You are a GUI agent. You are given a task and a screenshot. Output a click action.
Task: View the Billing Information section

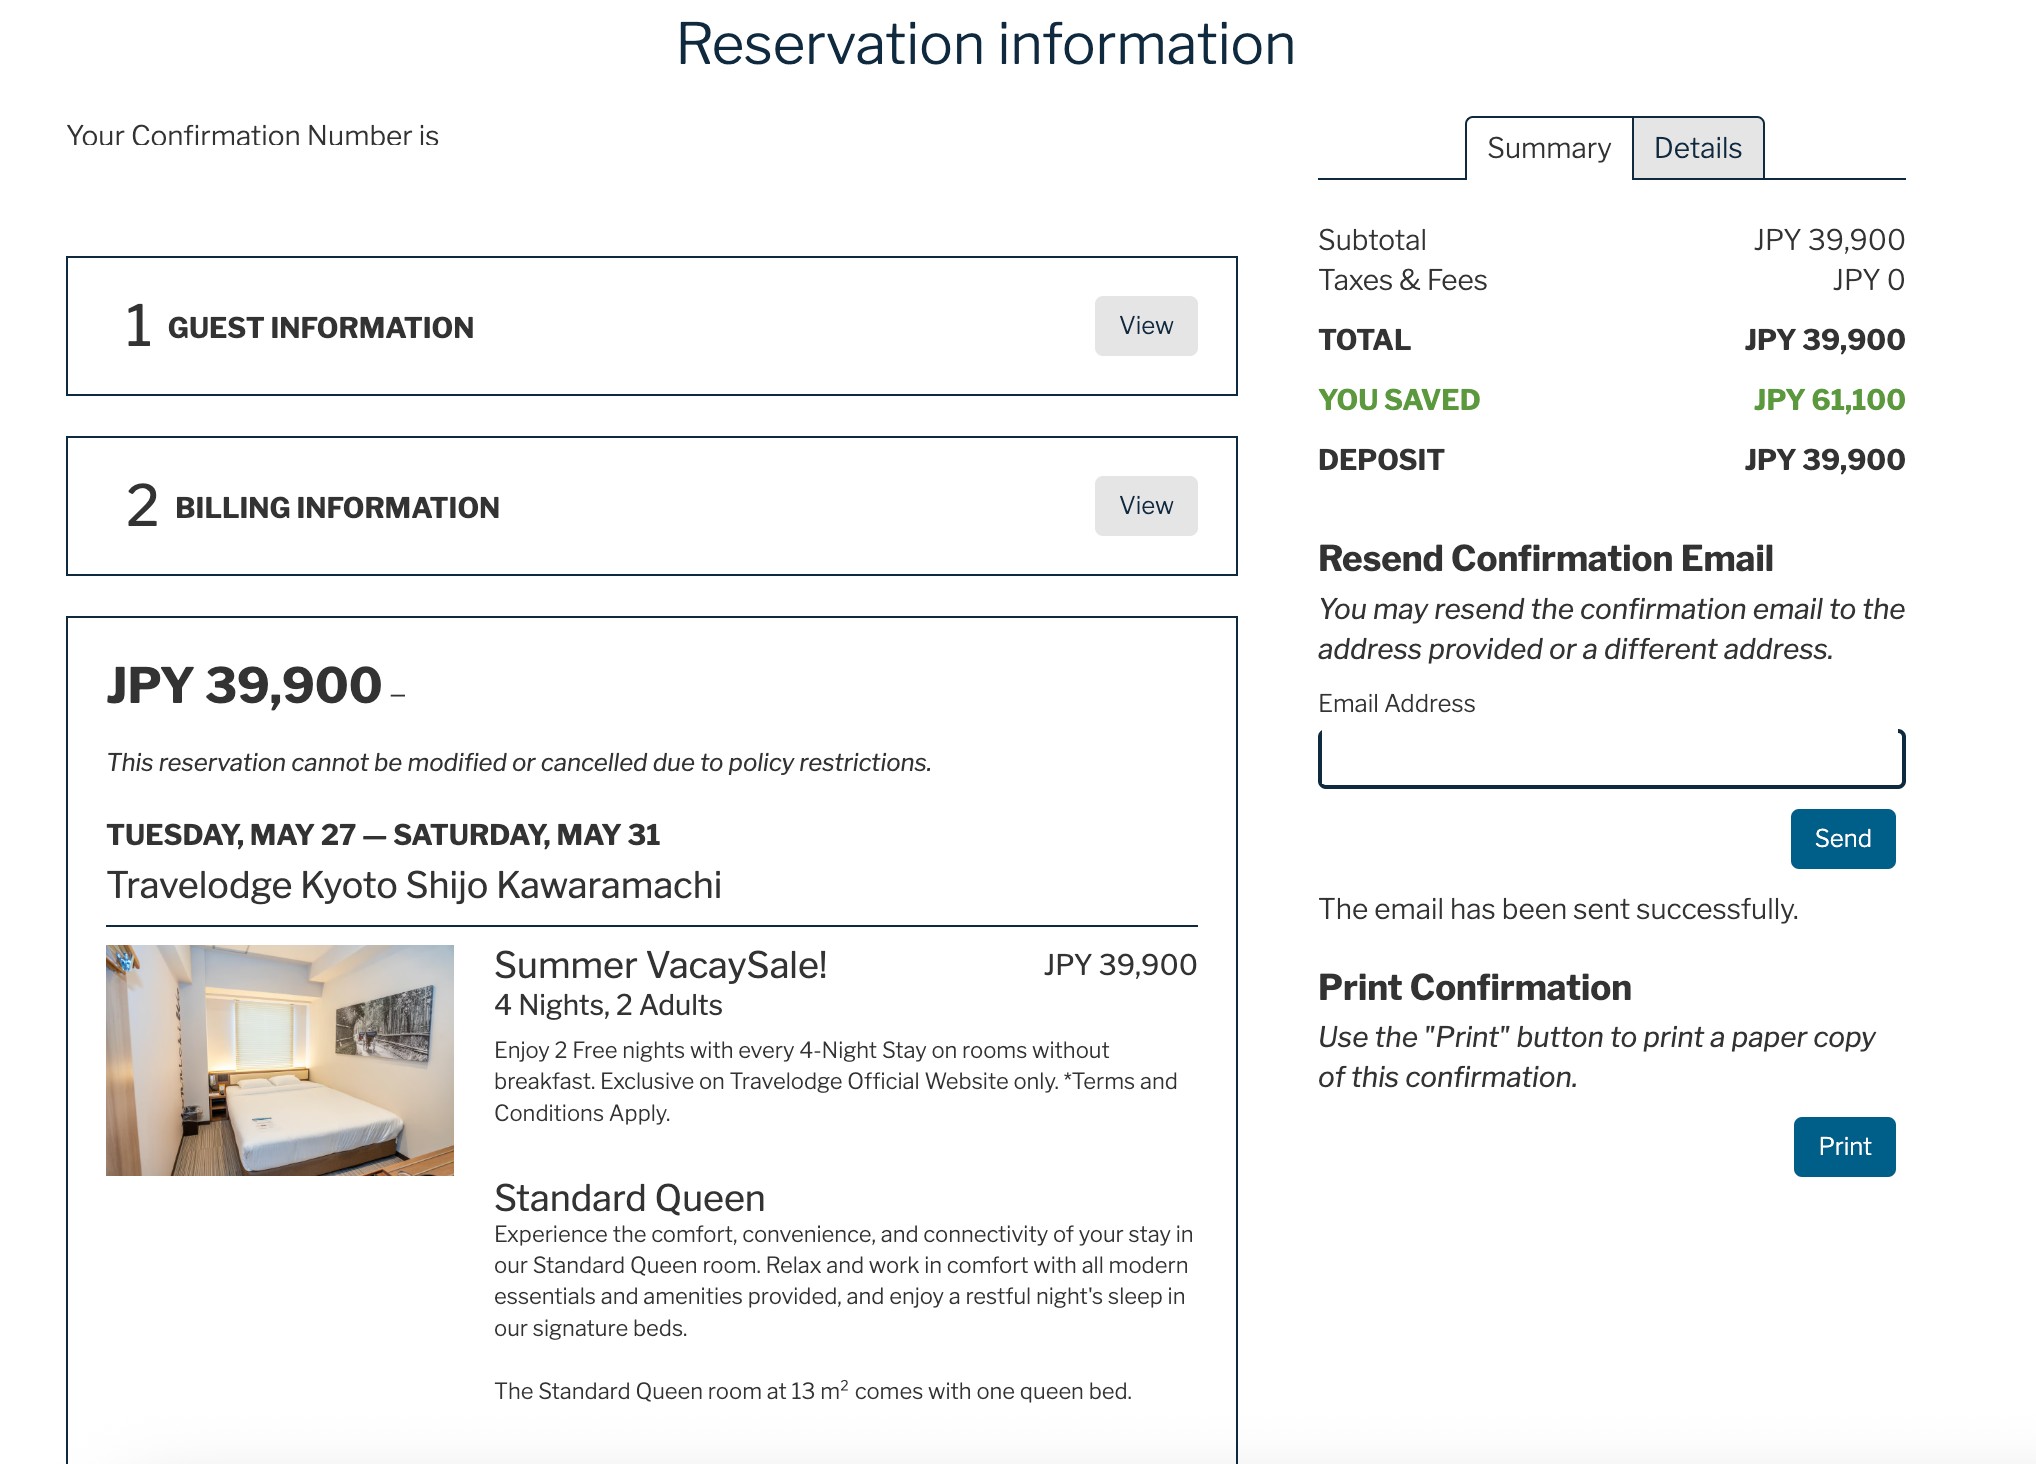pos(1146,506)
